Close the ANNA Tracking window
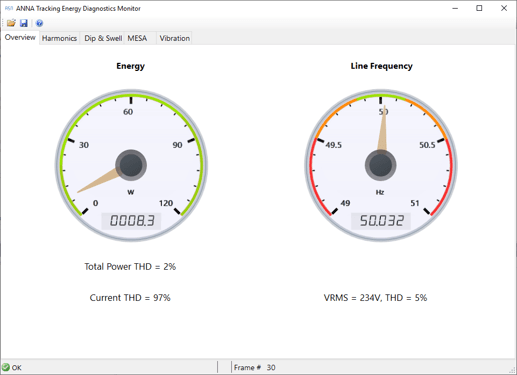Viewport: 517px width, 375px height. (504, 8)
